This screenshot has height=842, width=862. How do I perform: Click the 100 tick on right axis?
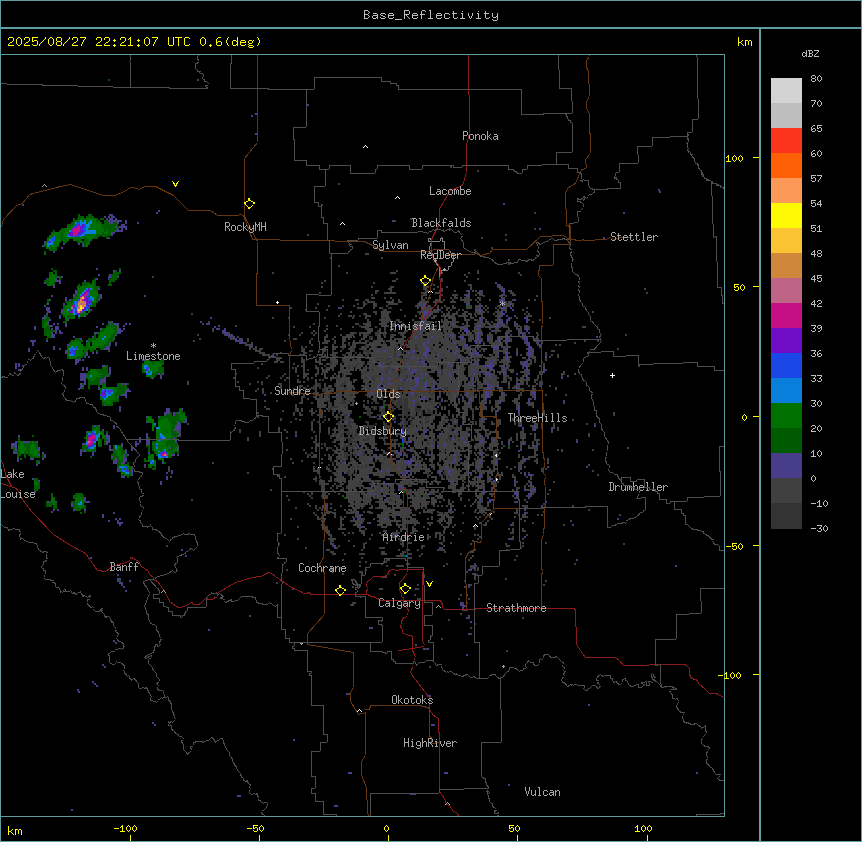(734, 158)
